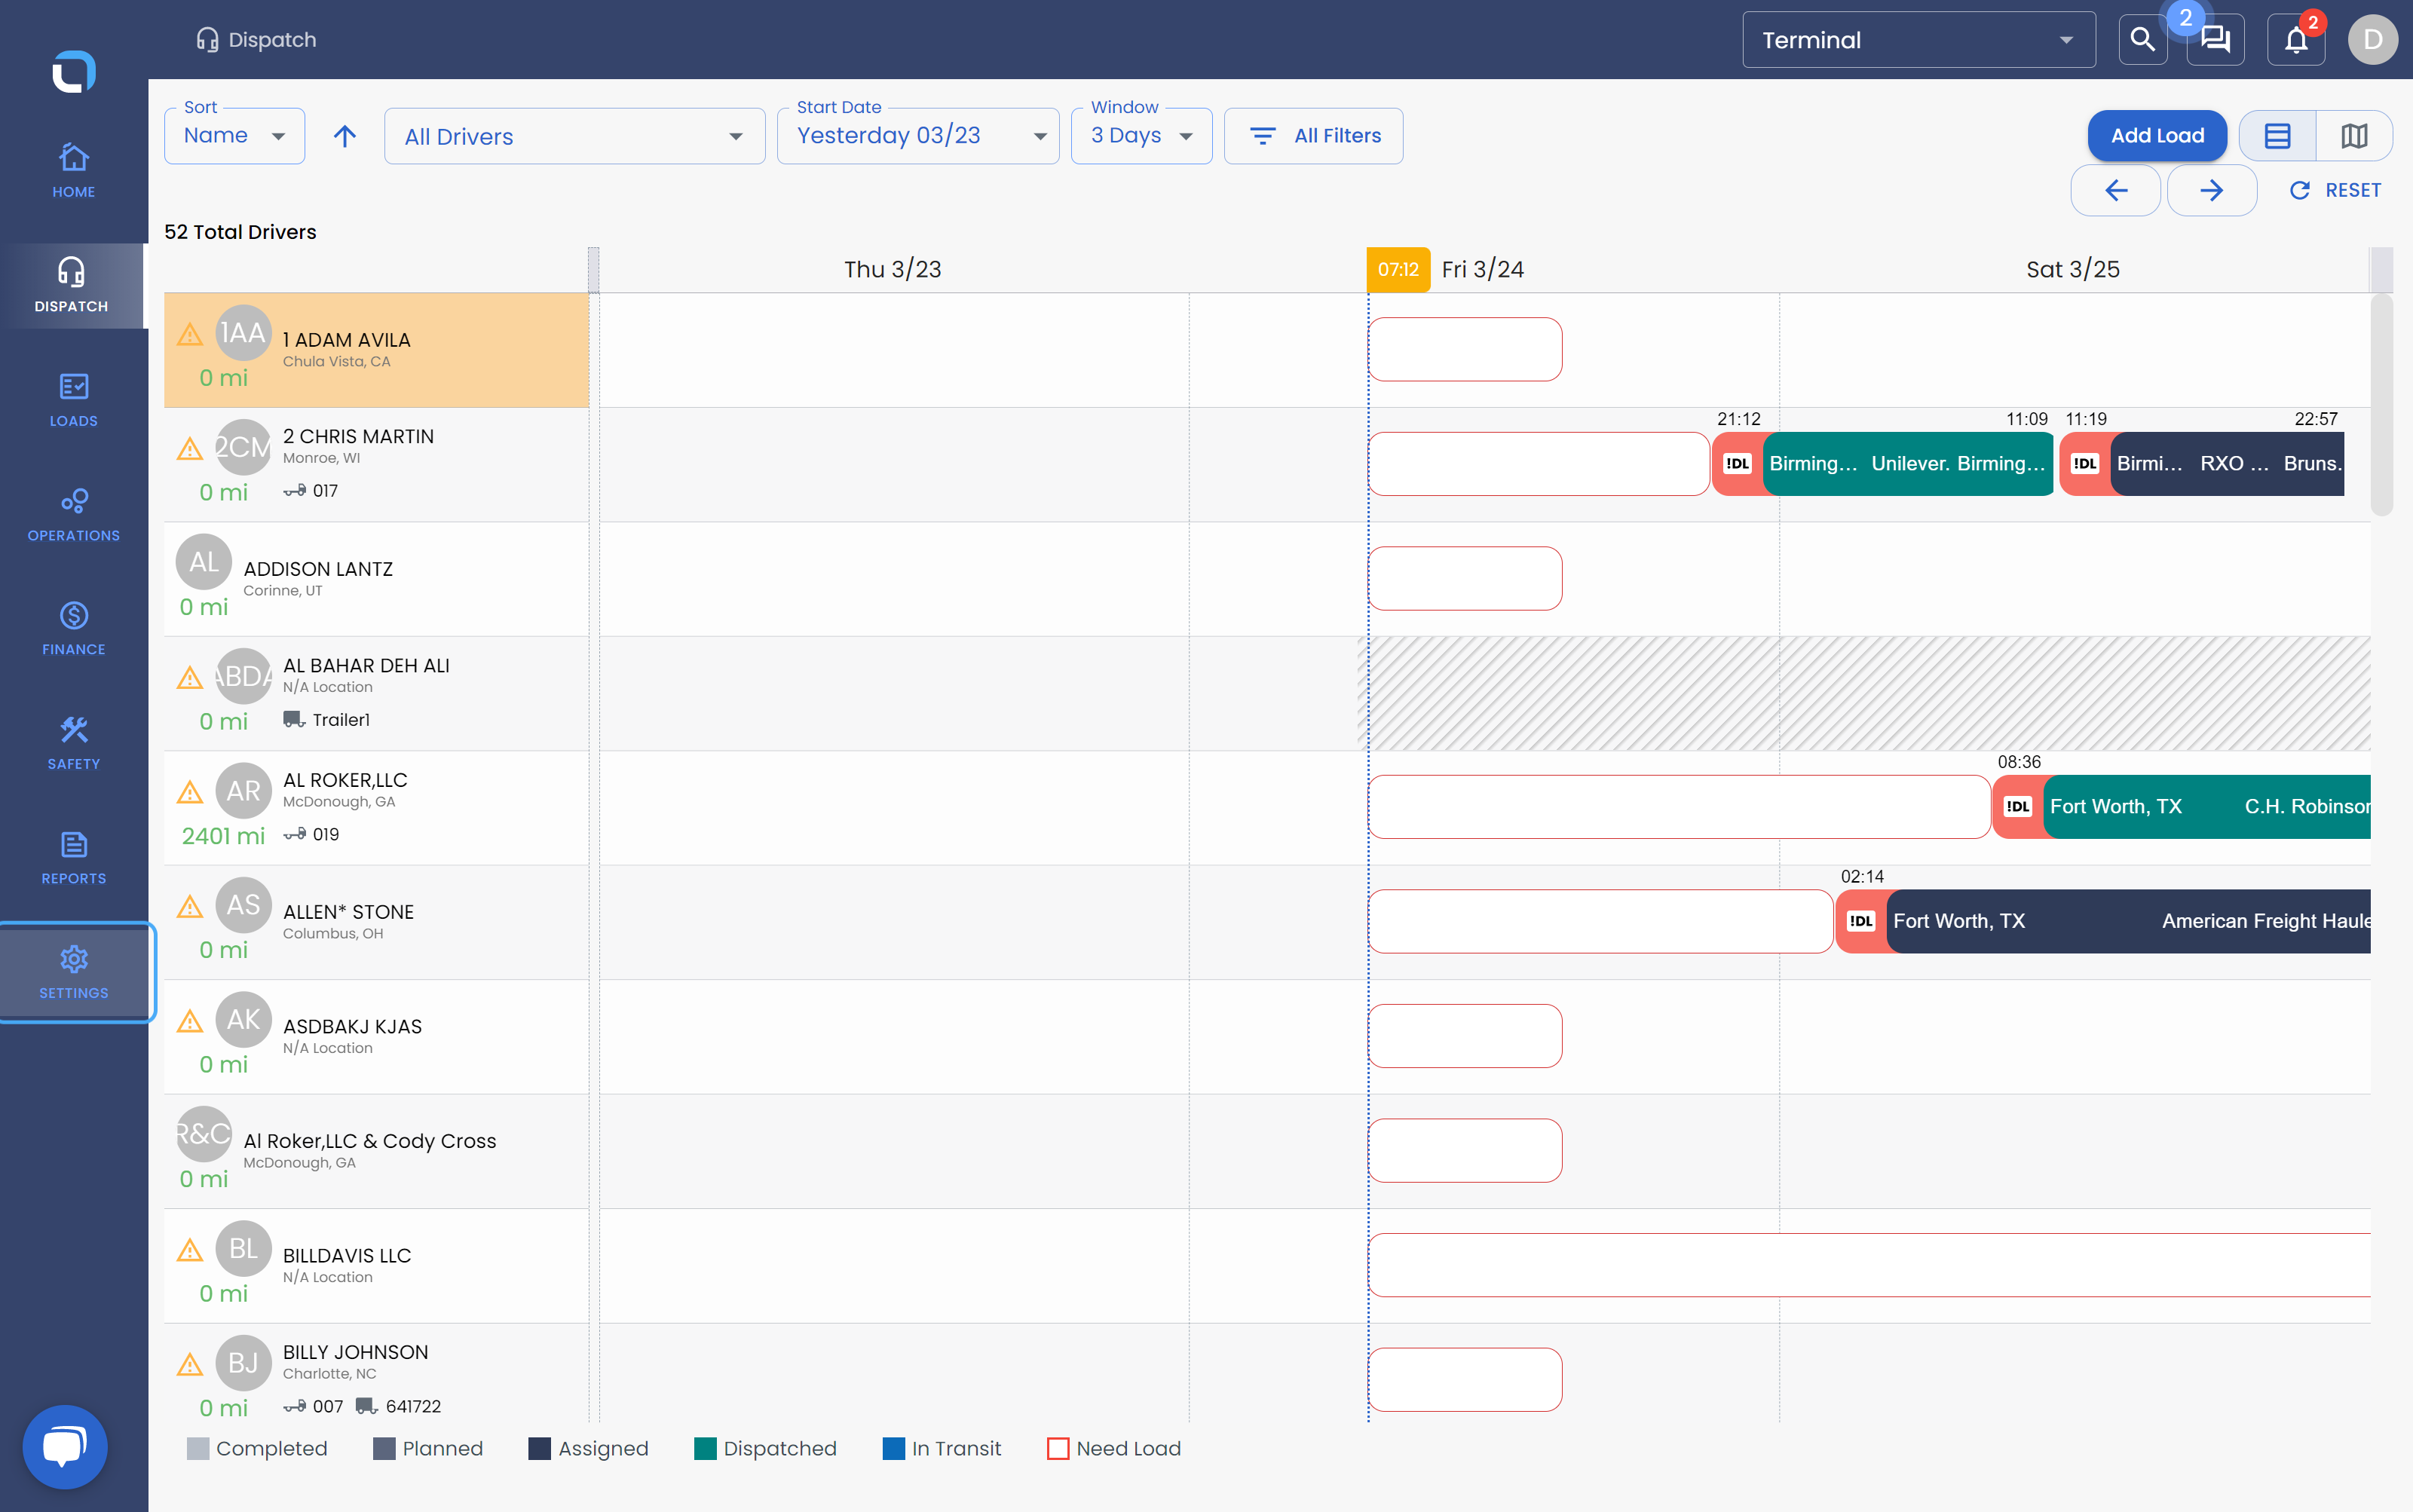Open the Loads section in sidebar
This screenshot has height=1512, width=2413.
point(73,400)
